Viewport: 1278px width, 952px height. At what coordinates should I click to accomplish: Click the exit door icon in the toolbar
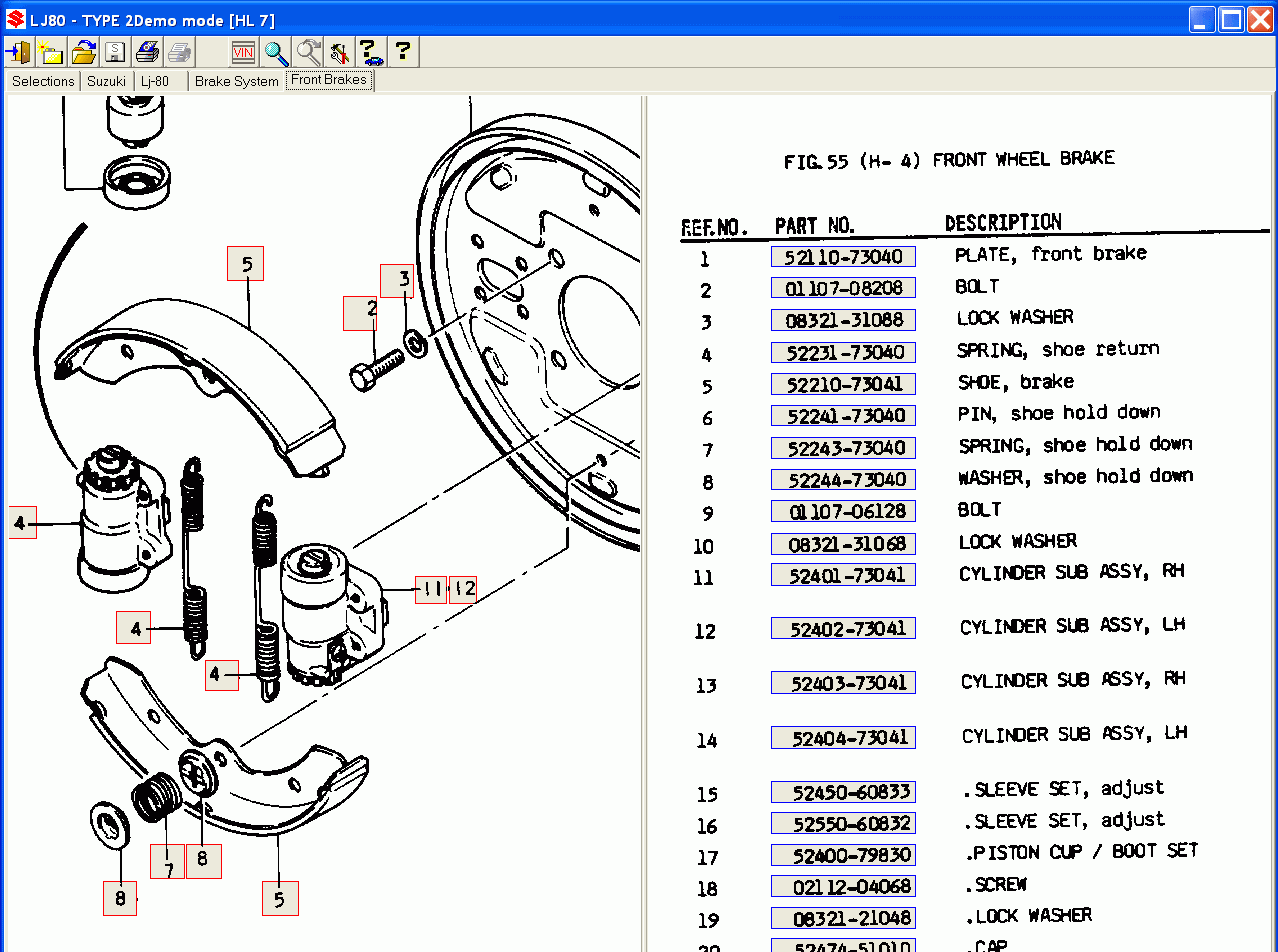pos(19,52)
